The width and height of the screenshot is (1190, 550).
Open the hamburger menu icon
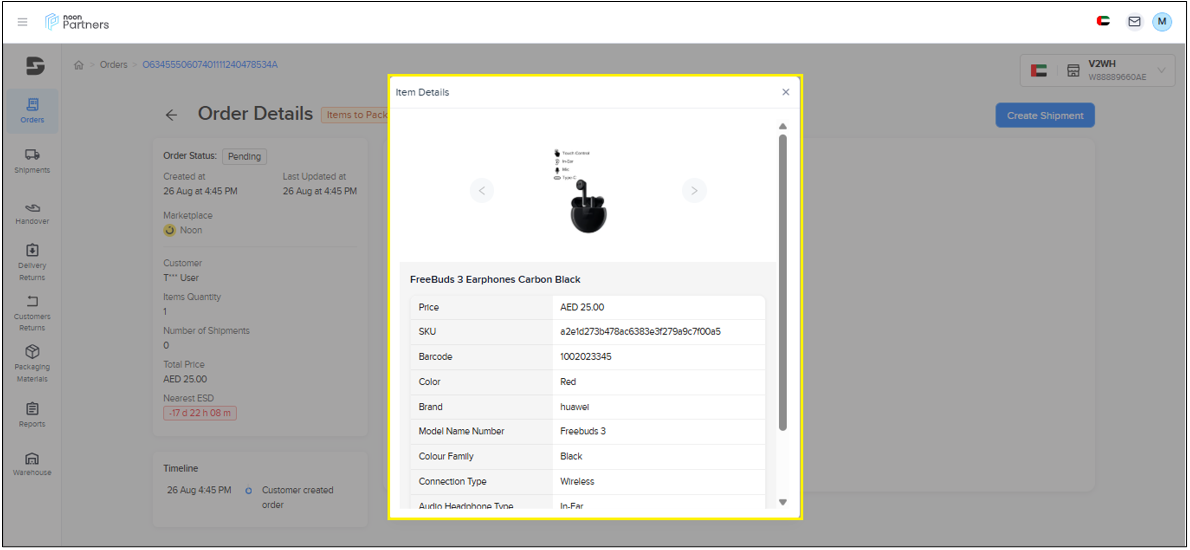pyautogui.click(x=23, y=22)
